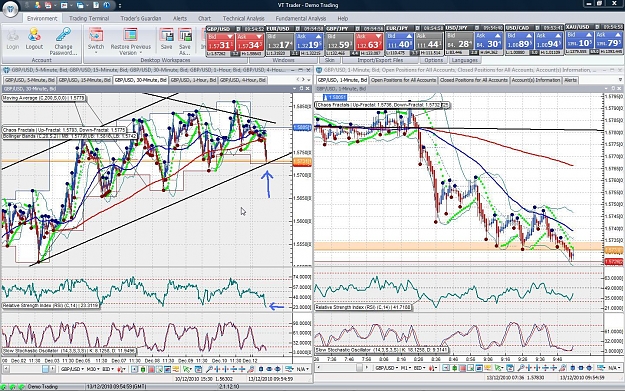Click the calendar icon in right chart toolbar
Image resolution: width=625 pixels, height=391 pixels.
click(x=510, y=369)
